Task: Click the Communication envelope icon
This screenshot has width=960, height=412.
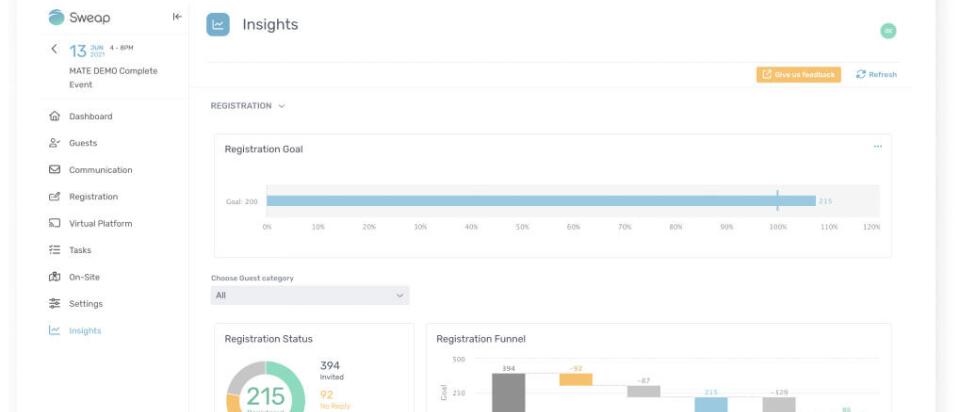Action: click(x=55, y=170)
